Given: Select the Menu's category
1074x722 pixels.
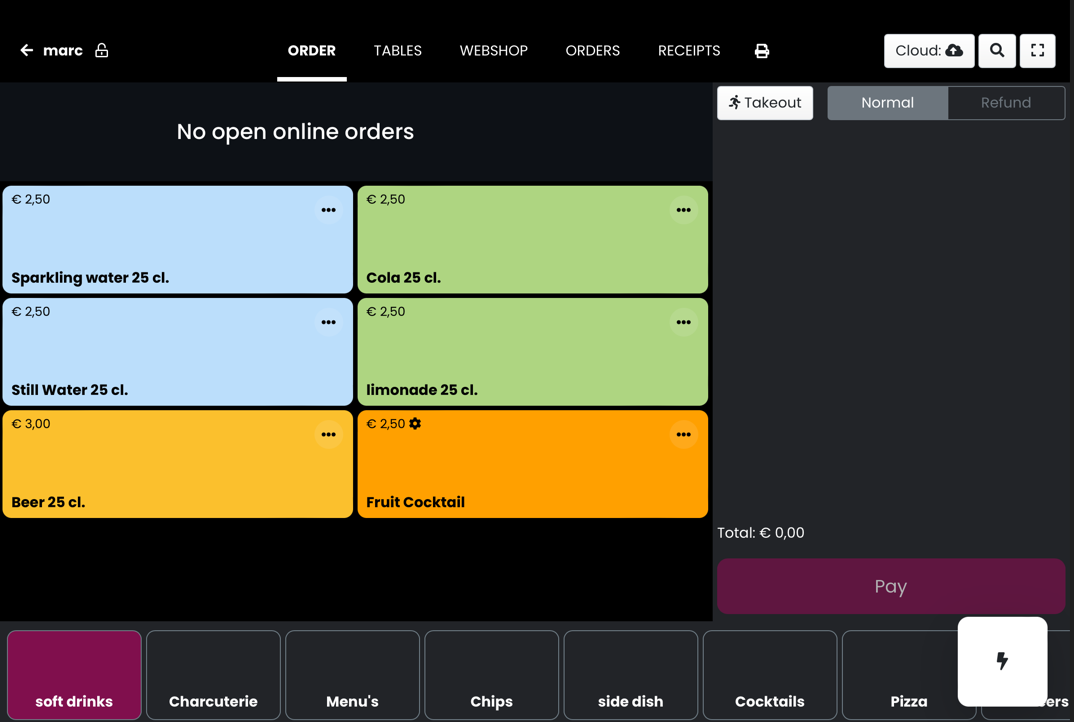Looking at the screenshot, I should click(x=352, y=675).
